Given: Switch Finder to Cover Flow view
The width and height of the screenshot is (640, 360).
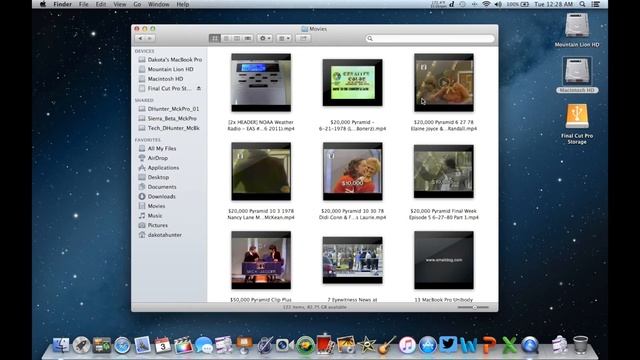Looking at the screenshot, I should point(248,38).
